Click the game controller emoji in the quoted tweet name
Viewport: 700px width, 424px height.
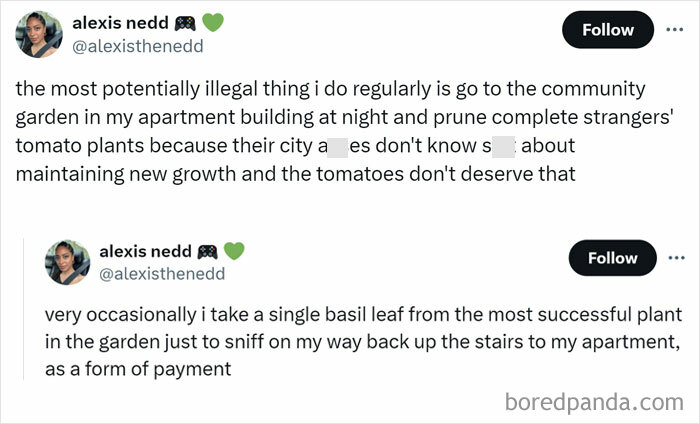click(208, 250)
